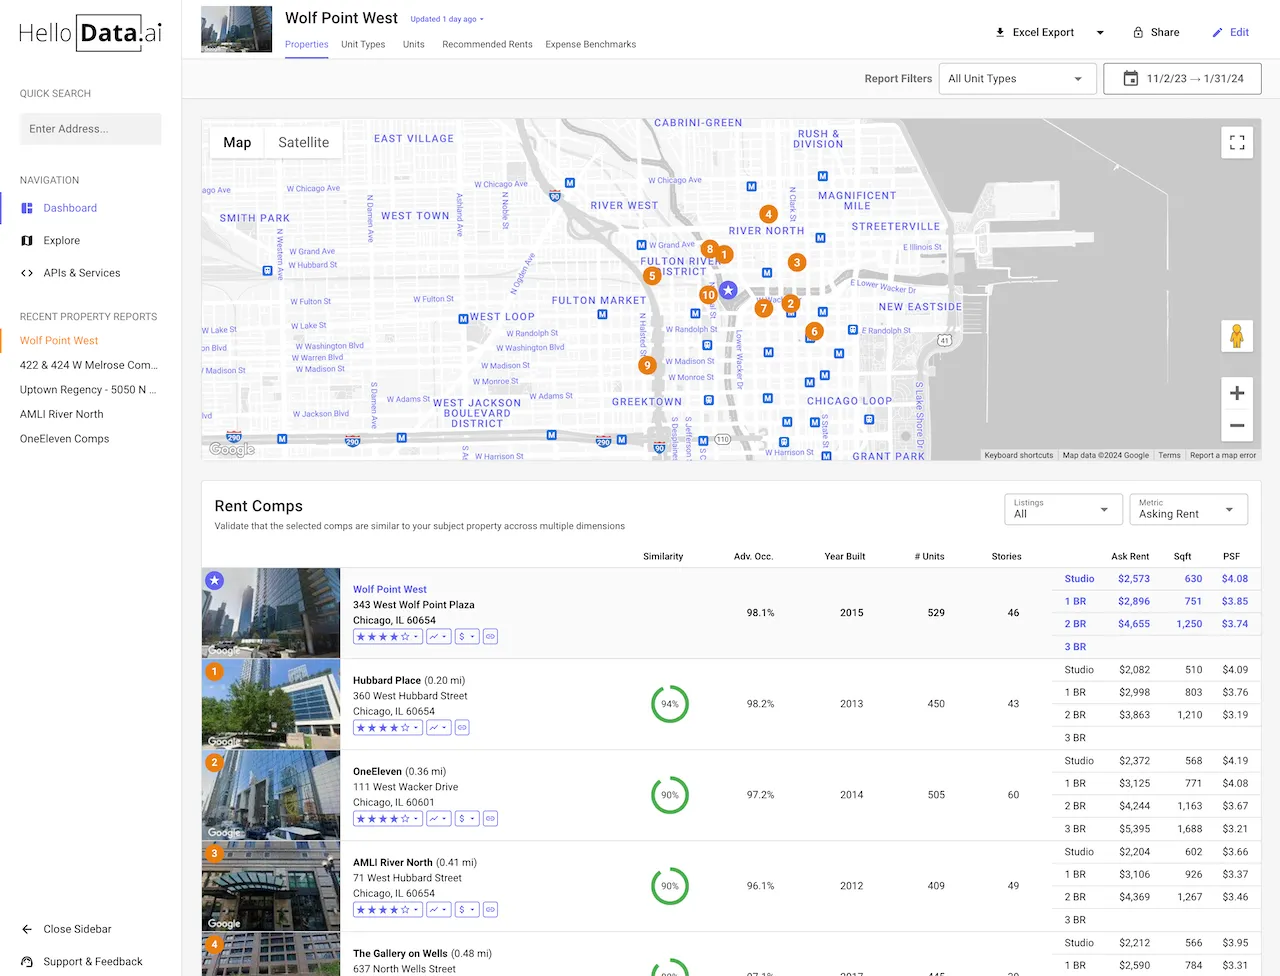
Task: Click map marker number 5
Action: 652,276
